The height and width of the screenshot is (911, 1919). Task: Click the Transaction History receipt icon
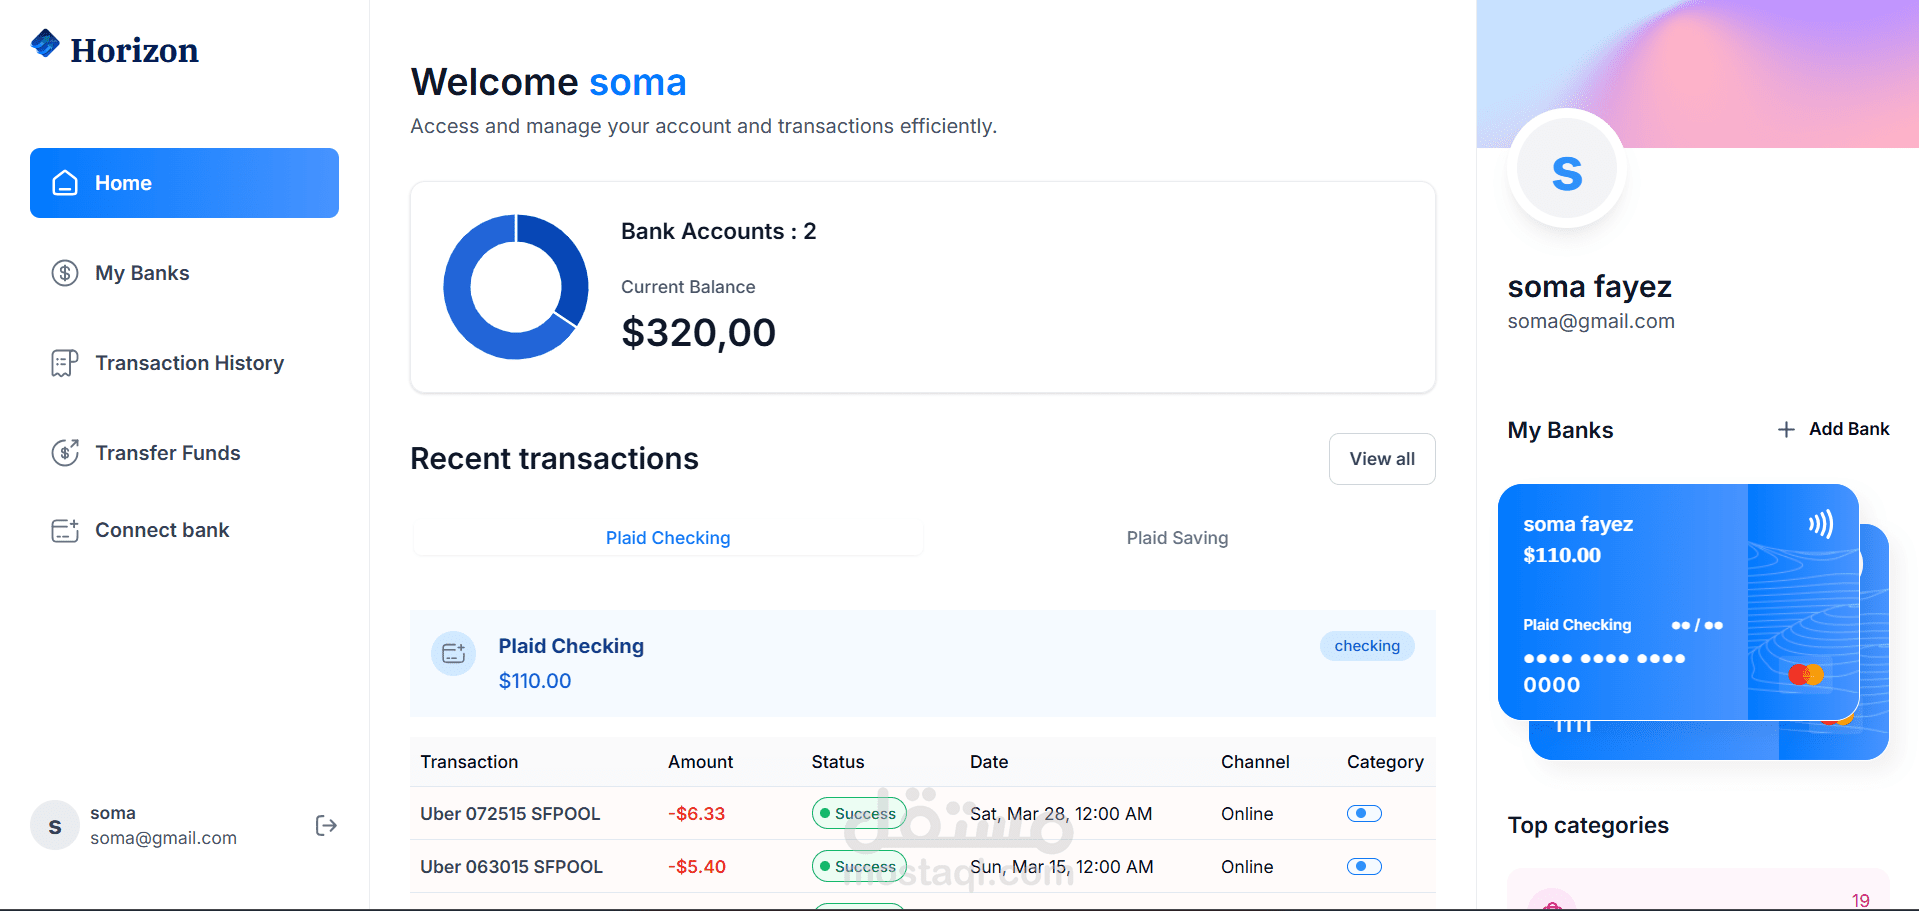click(65, 363)
